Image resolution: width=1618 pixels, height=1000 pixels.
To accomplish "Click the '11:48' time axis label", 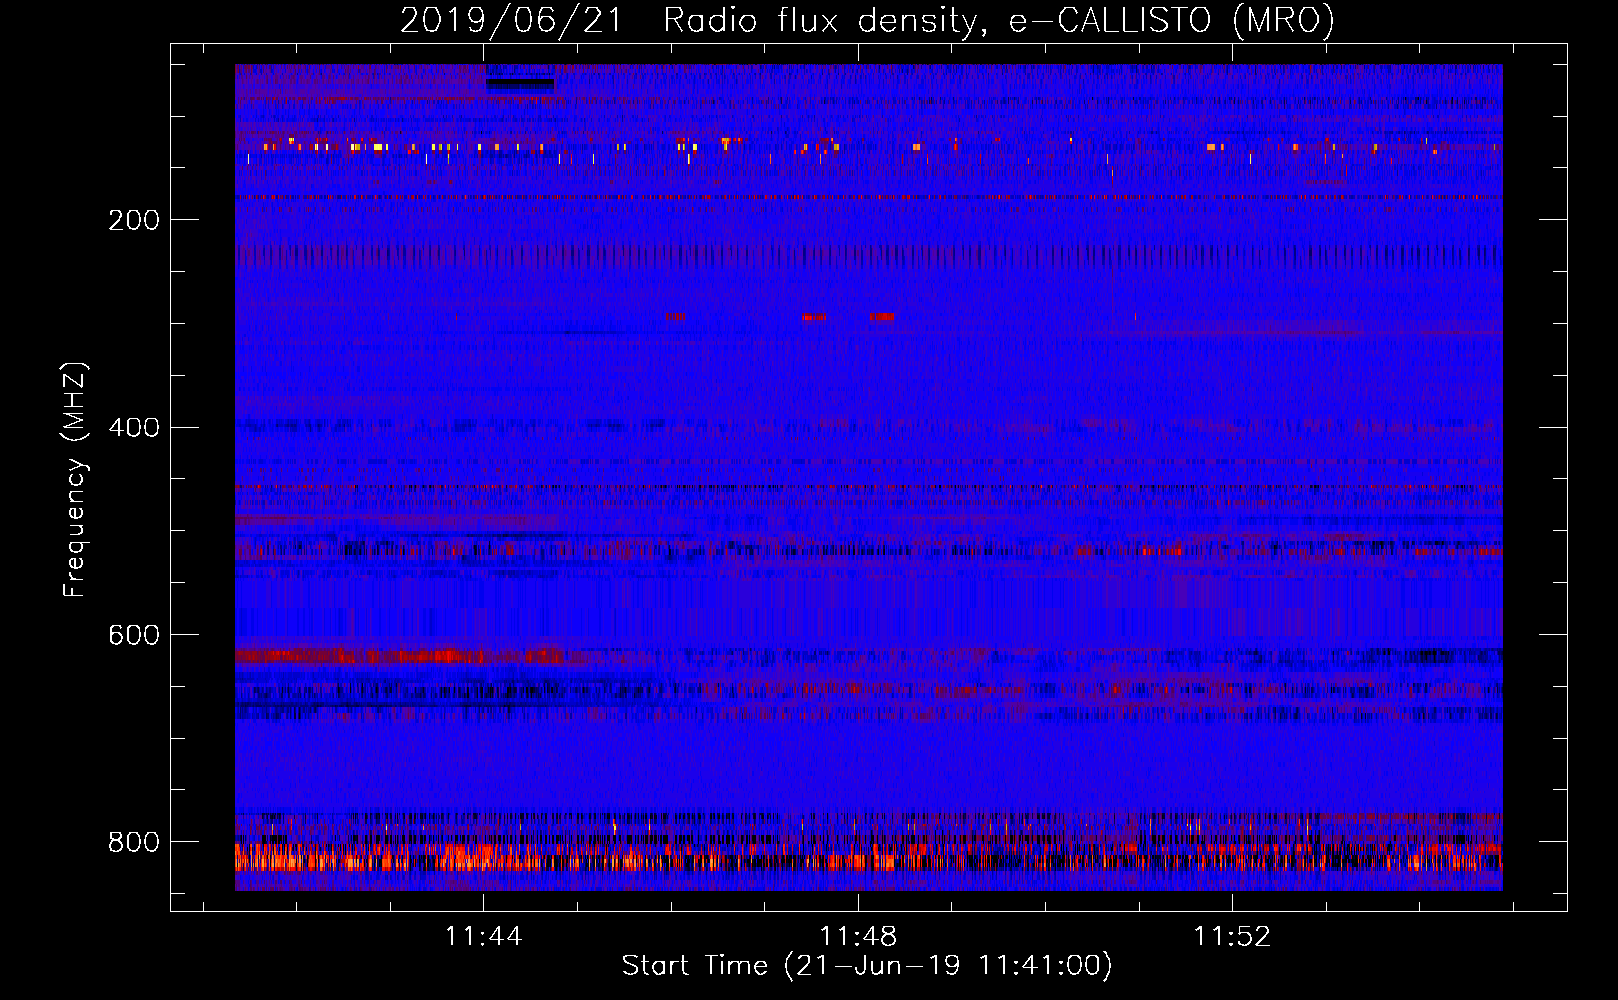I will tap(858, 937).
